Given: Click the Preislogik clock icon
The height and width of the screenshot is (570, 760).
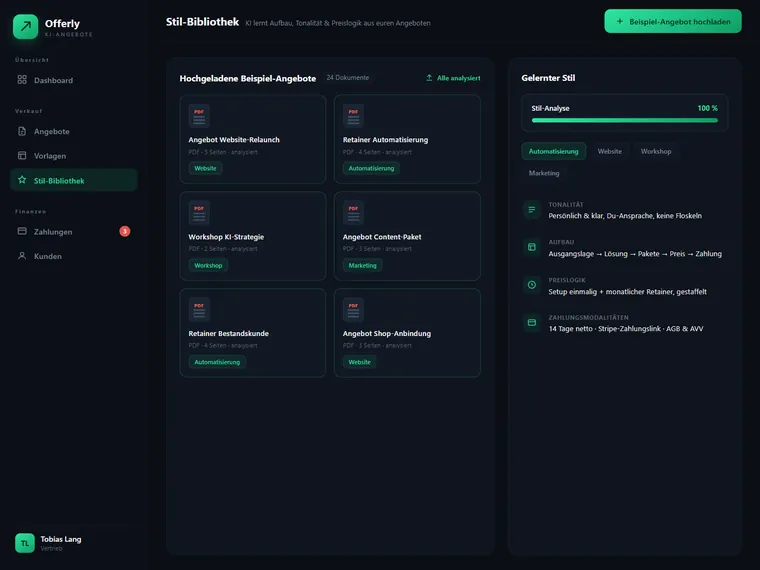Looking at the screenshot, I should point(532,285).
